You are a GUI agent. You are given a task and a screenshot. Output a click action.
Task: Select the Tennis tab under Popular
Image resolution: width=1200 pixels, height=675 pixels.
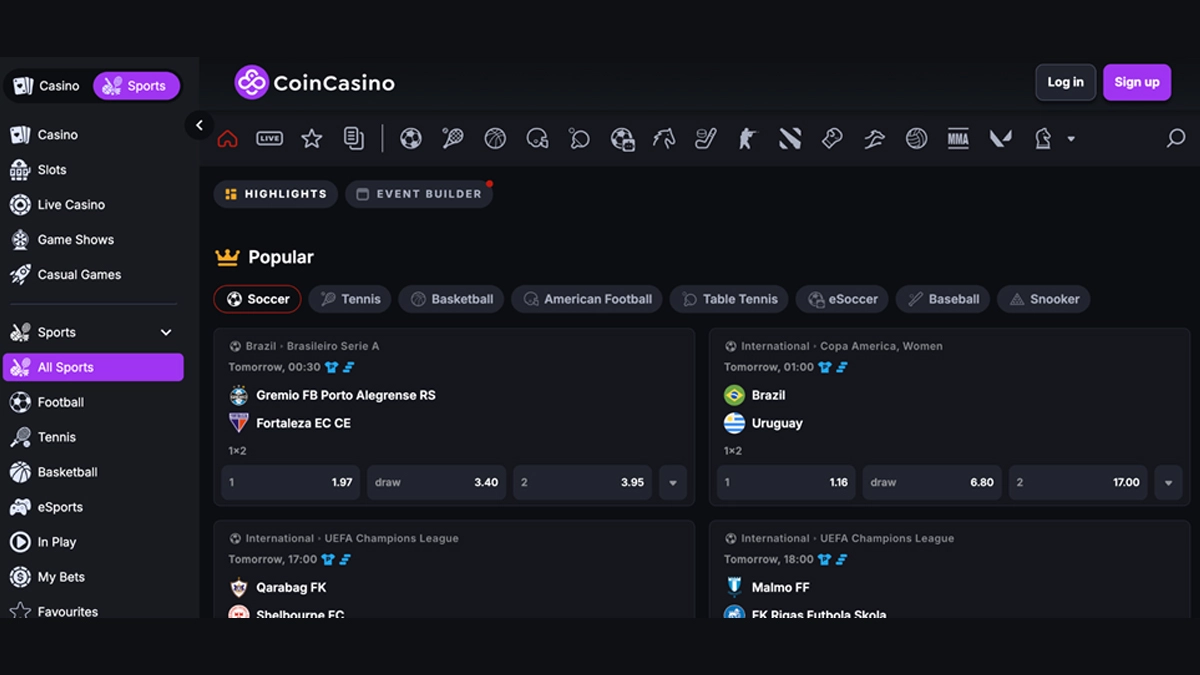pos(350,299)
